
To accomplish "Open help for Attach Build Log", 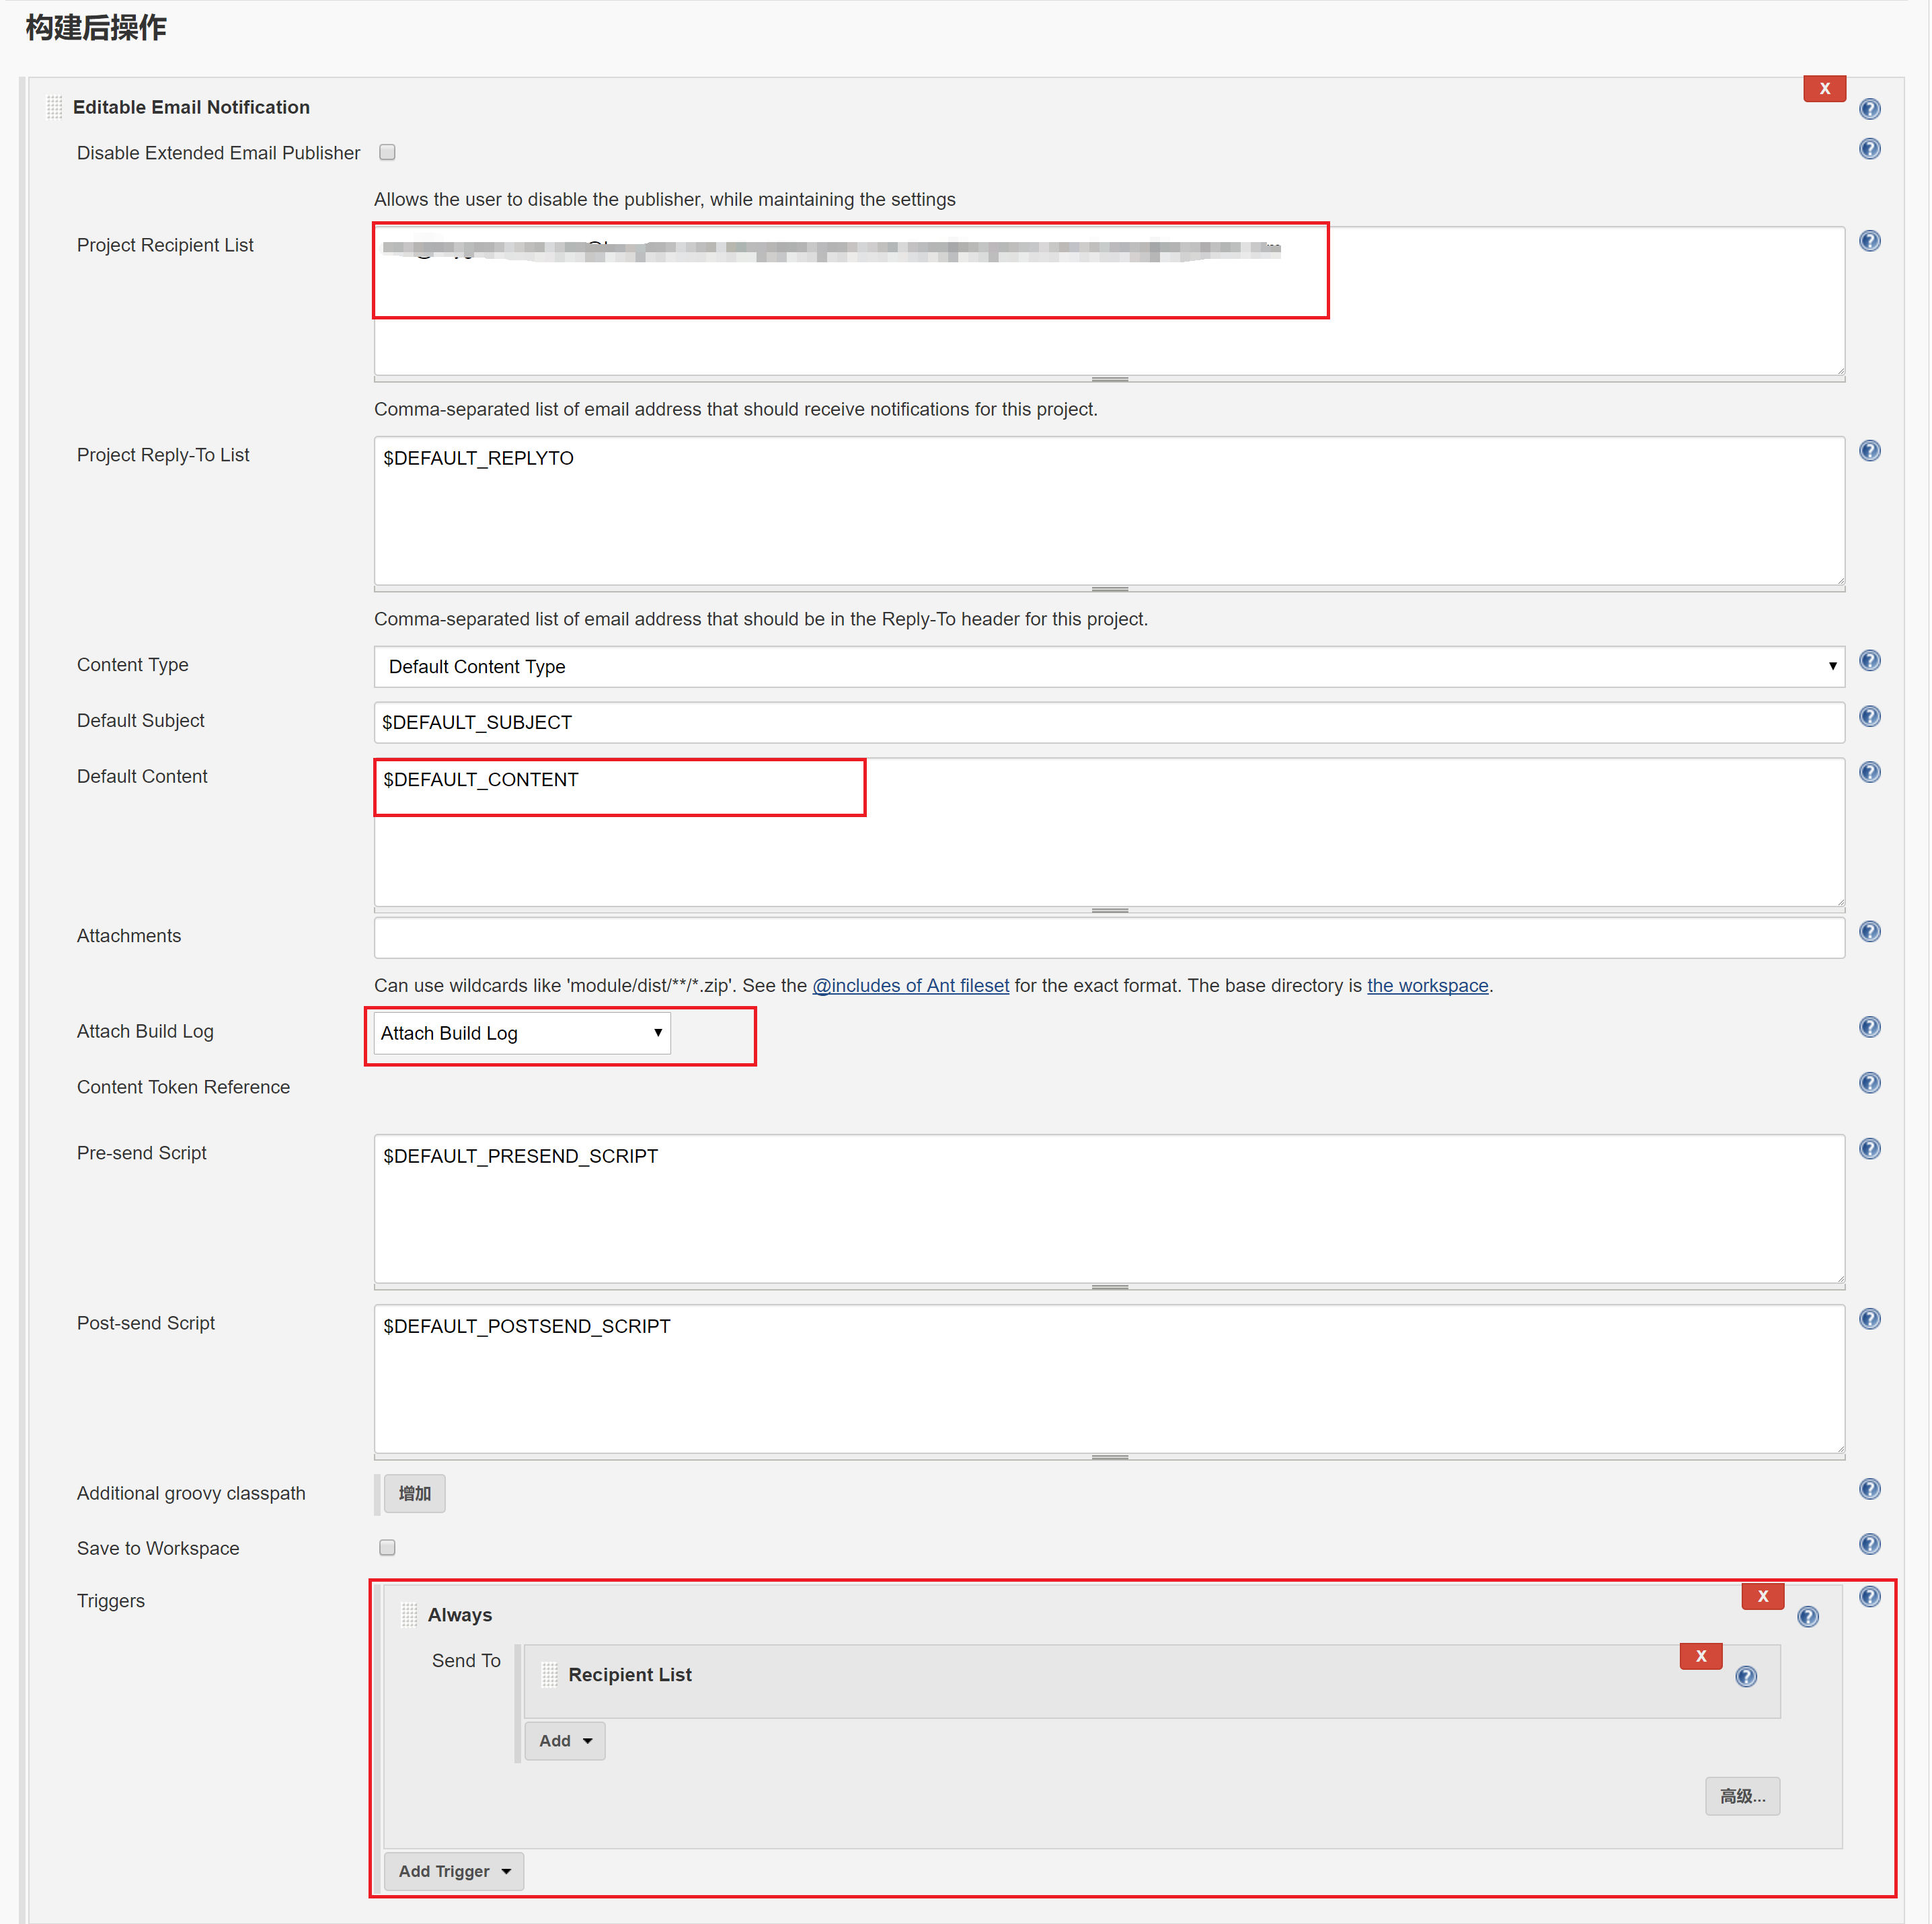I will click(x=1869, y=1027).
